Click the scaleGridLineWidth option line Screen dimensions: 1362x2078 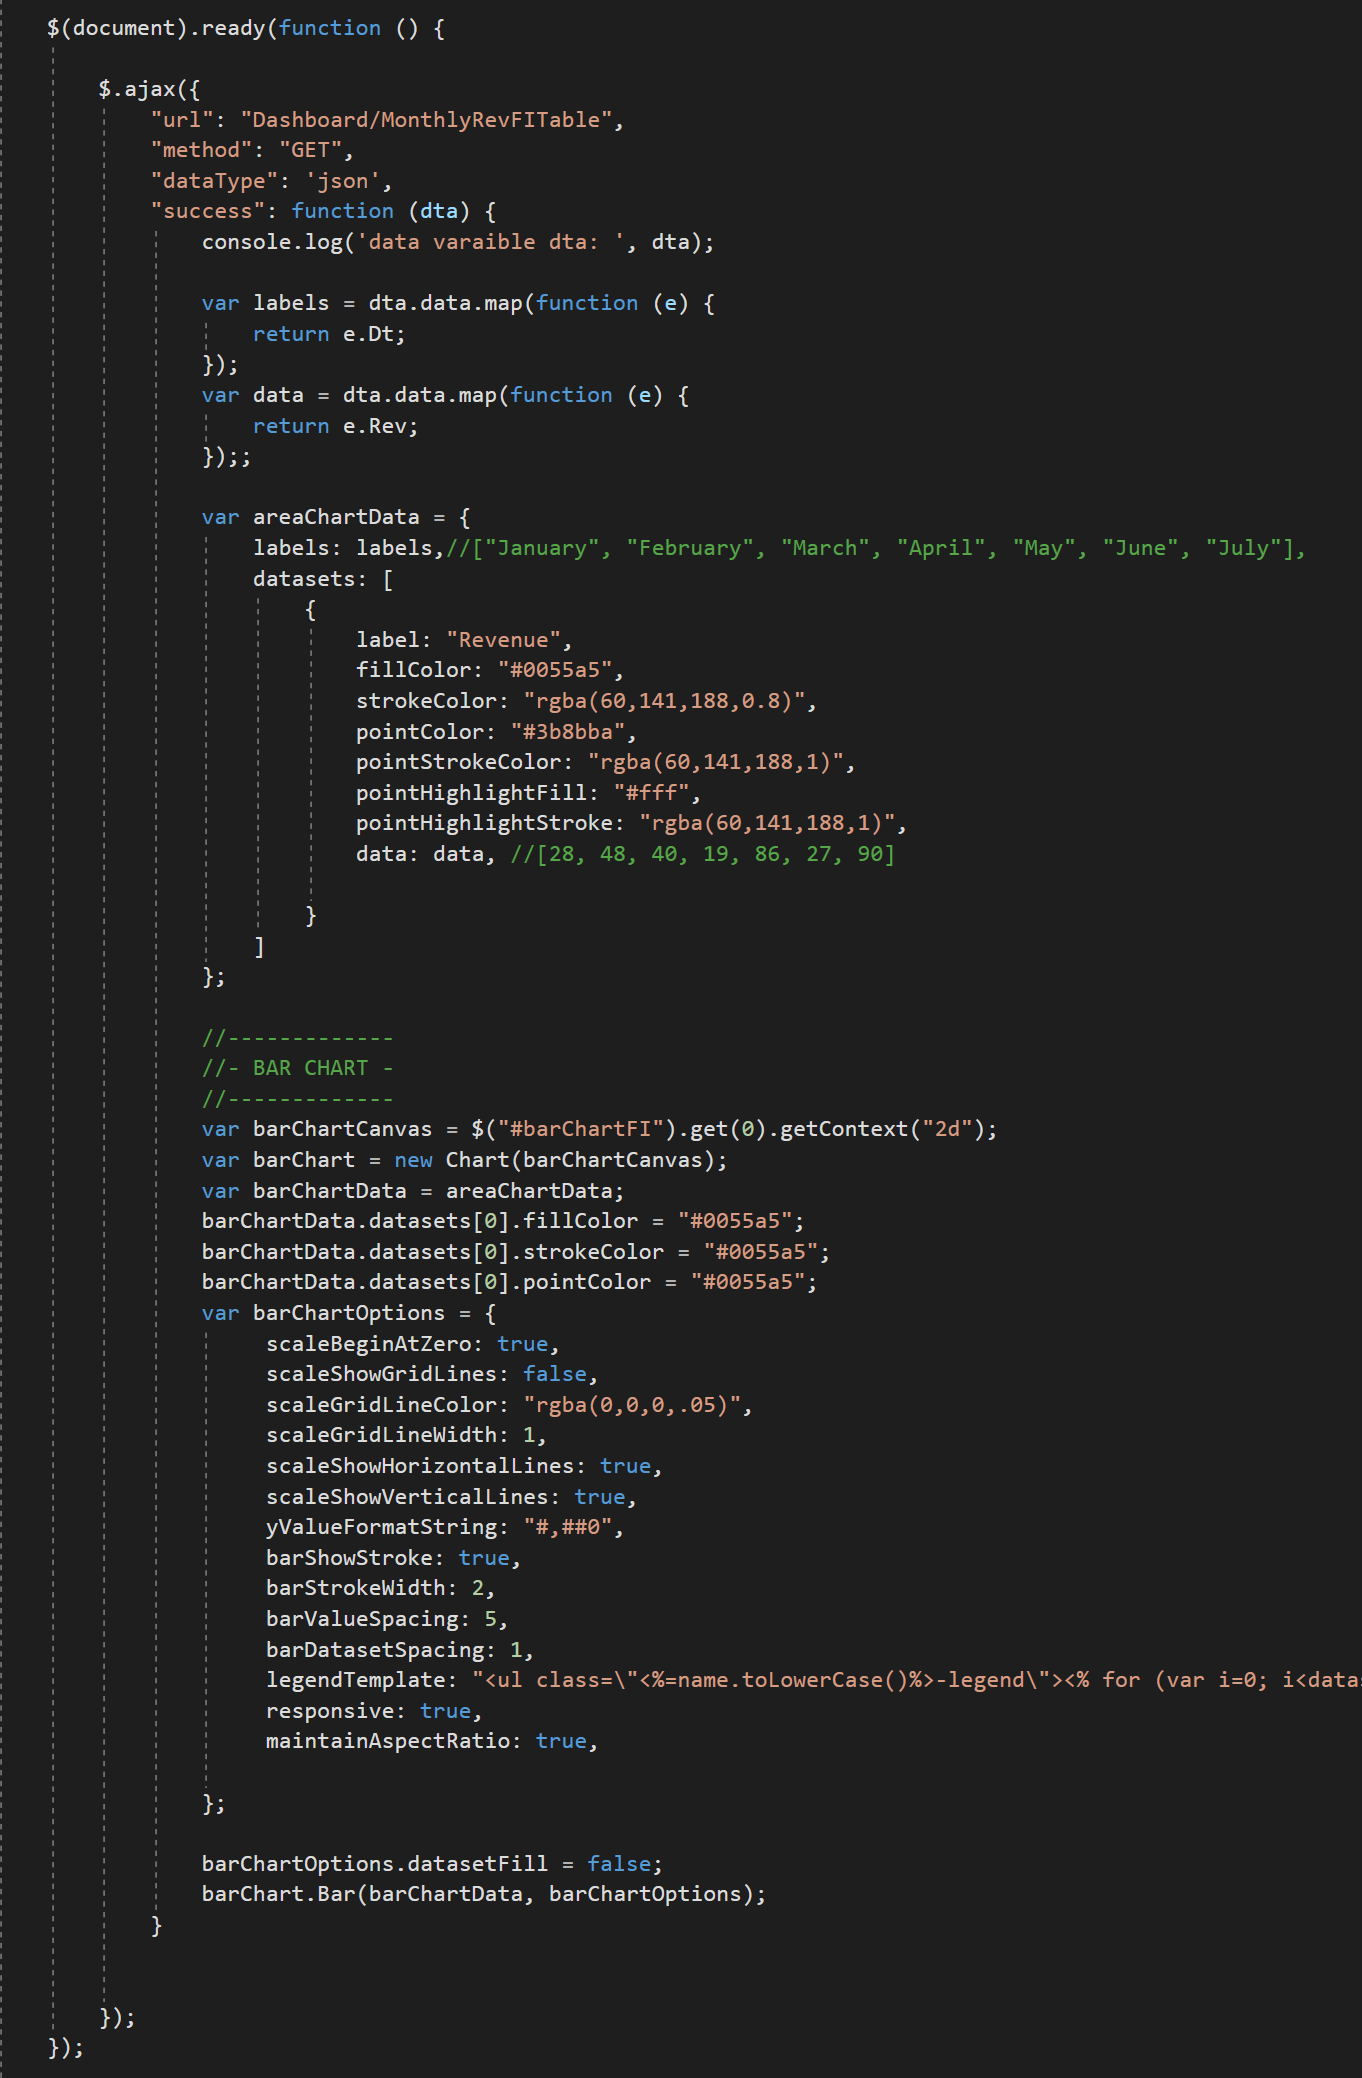tap(406, 1435)
